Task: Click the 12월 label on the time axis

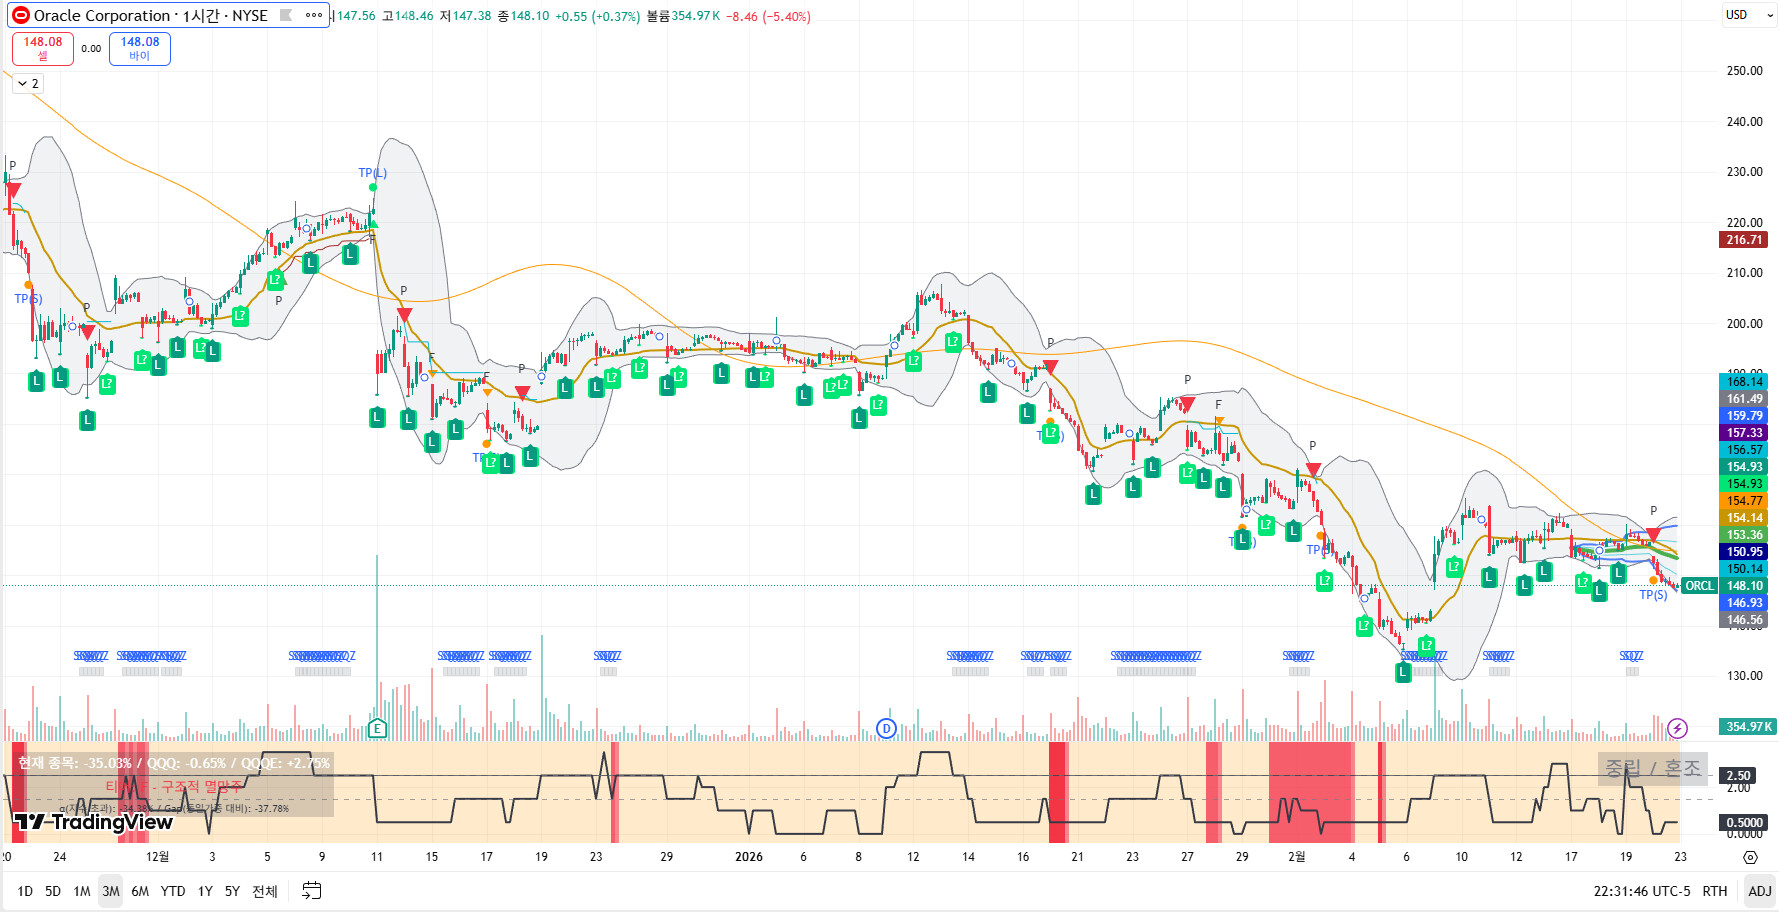Action: tap(158, 857)
